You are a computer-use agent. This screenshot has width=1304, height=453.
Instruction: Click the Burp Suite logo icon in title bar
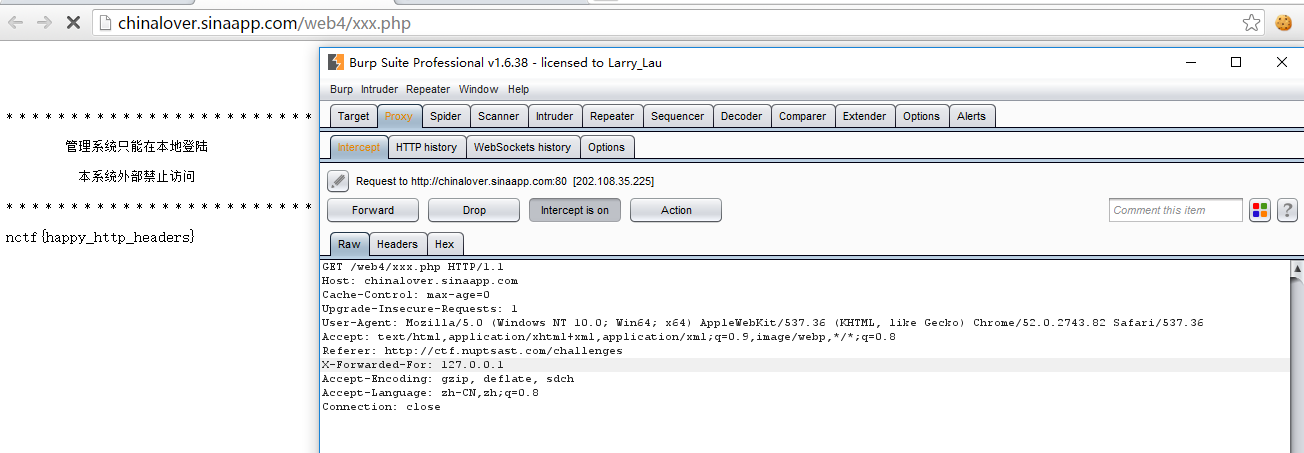336,62
